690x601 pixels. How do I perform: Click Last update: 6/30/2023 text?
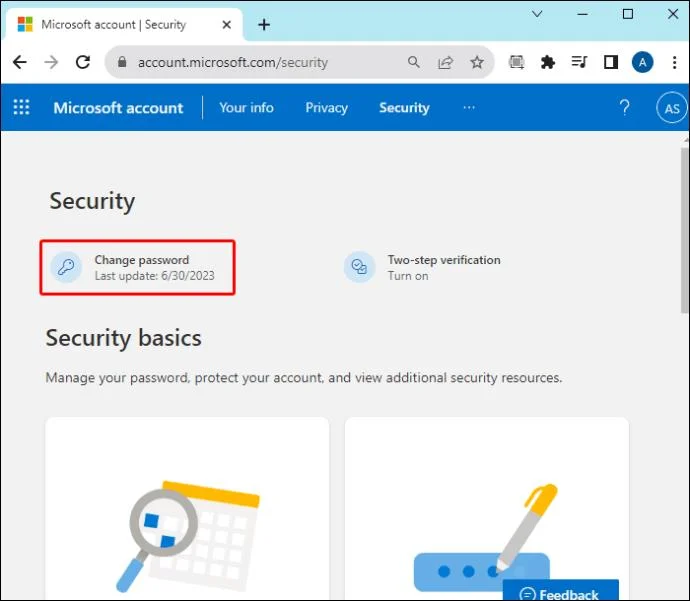point(154,276)
